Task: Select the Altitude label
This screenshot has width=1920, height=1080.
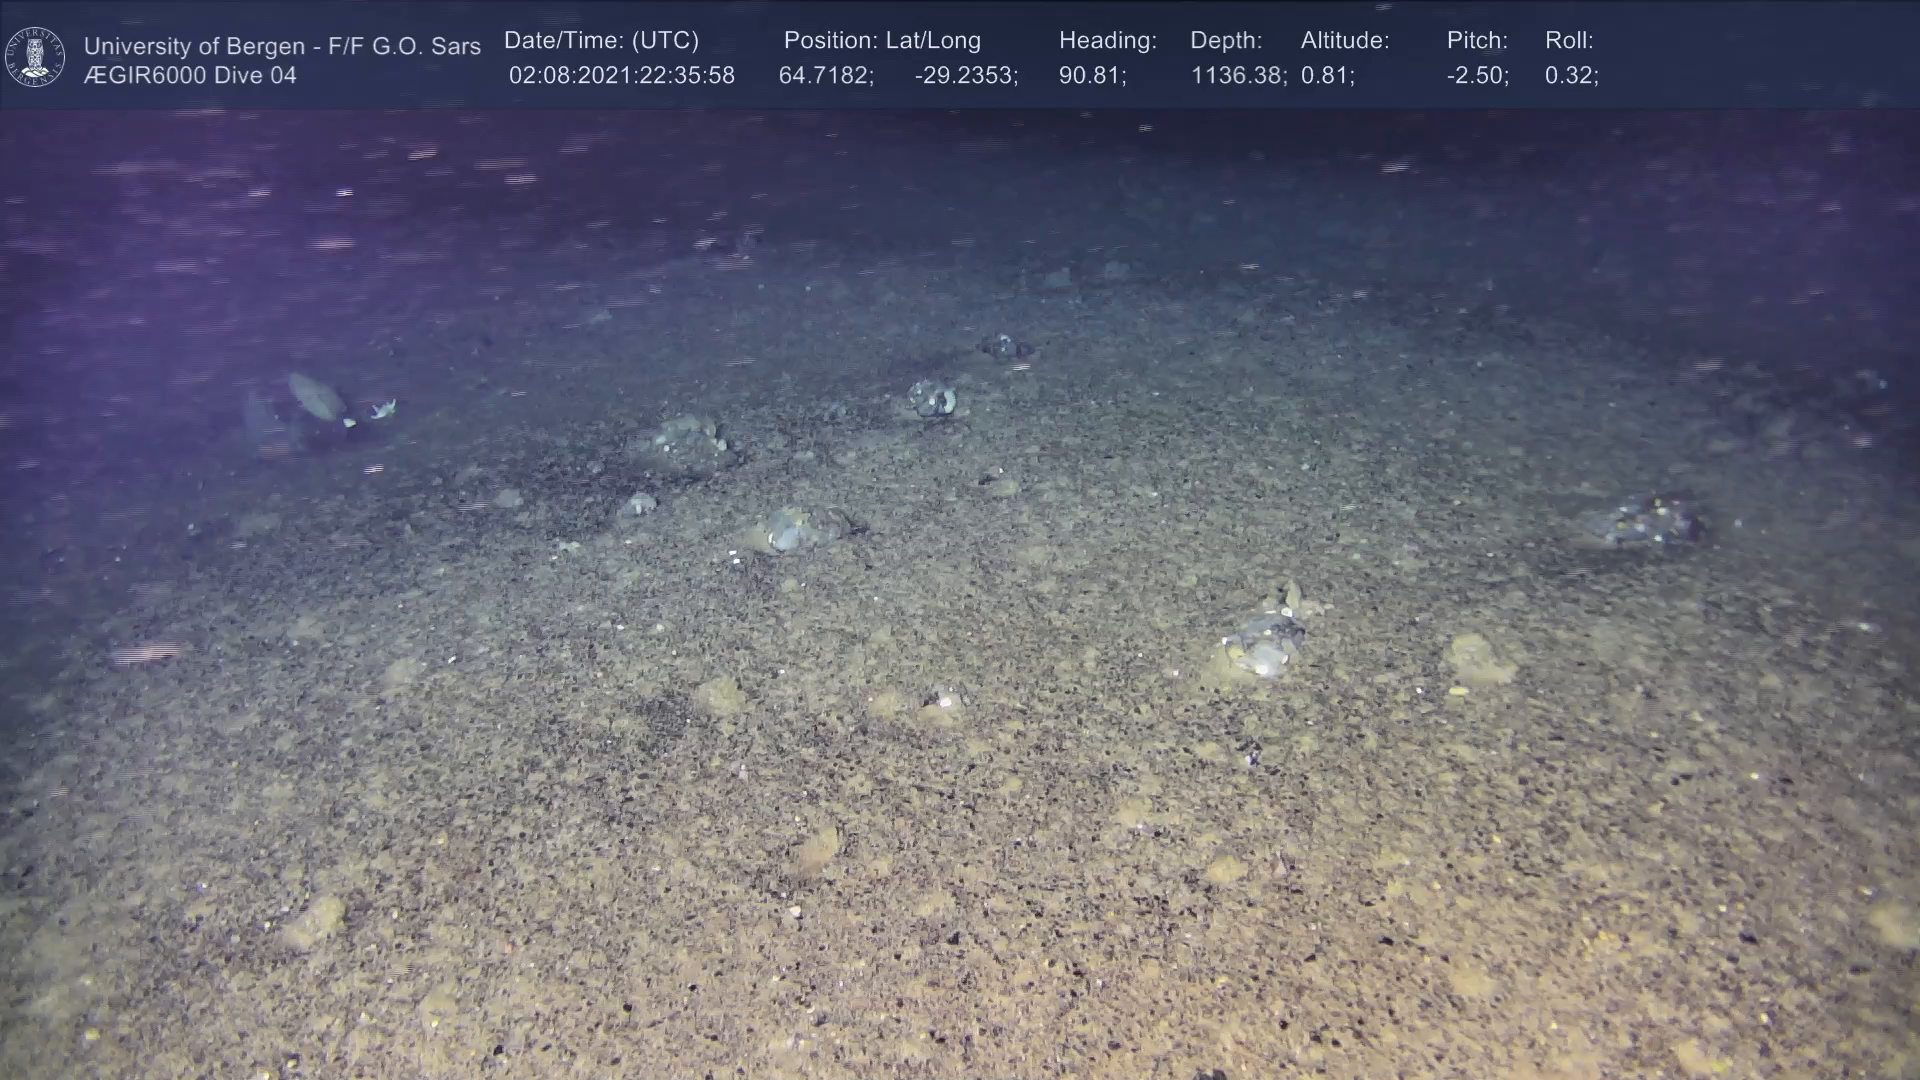Action: point(1344,41)
